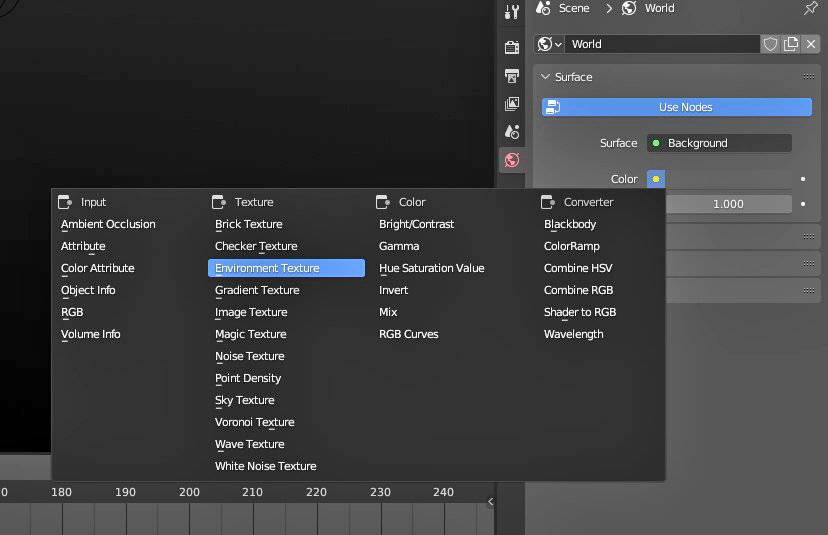Open the Surface Background shader dropdown
Screen dimensions: 828x535
click(719, 143)
